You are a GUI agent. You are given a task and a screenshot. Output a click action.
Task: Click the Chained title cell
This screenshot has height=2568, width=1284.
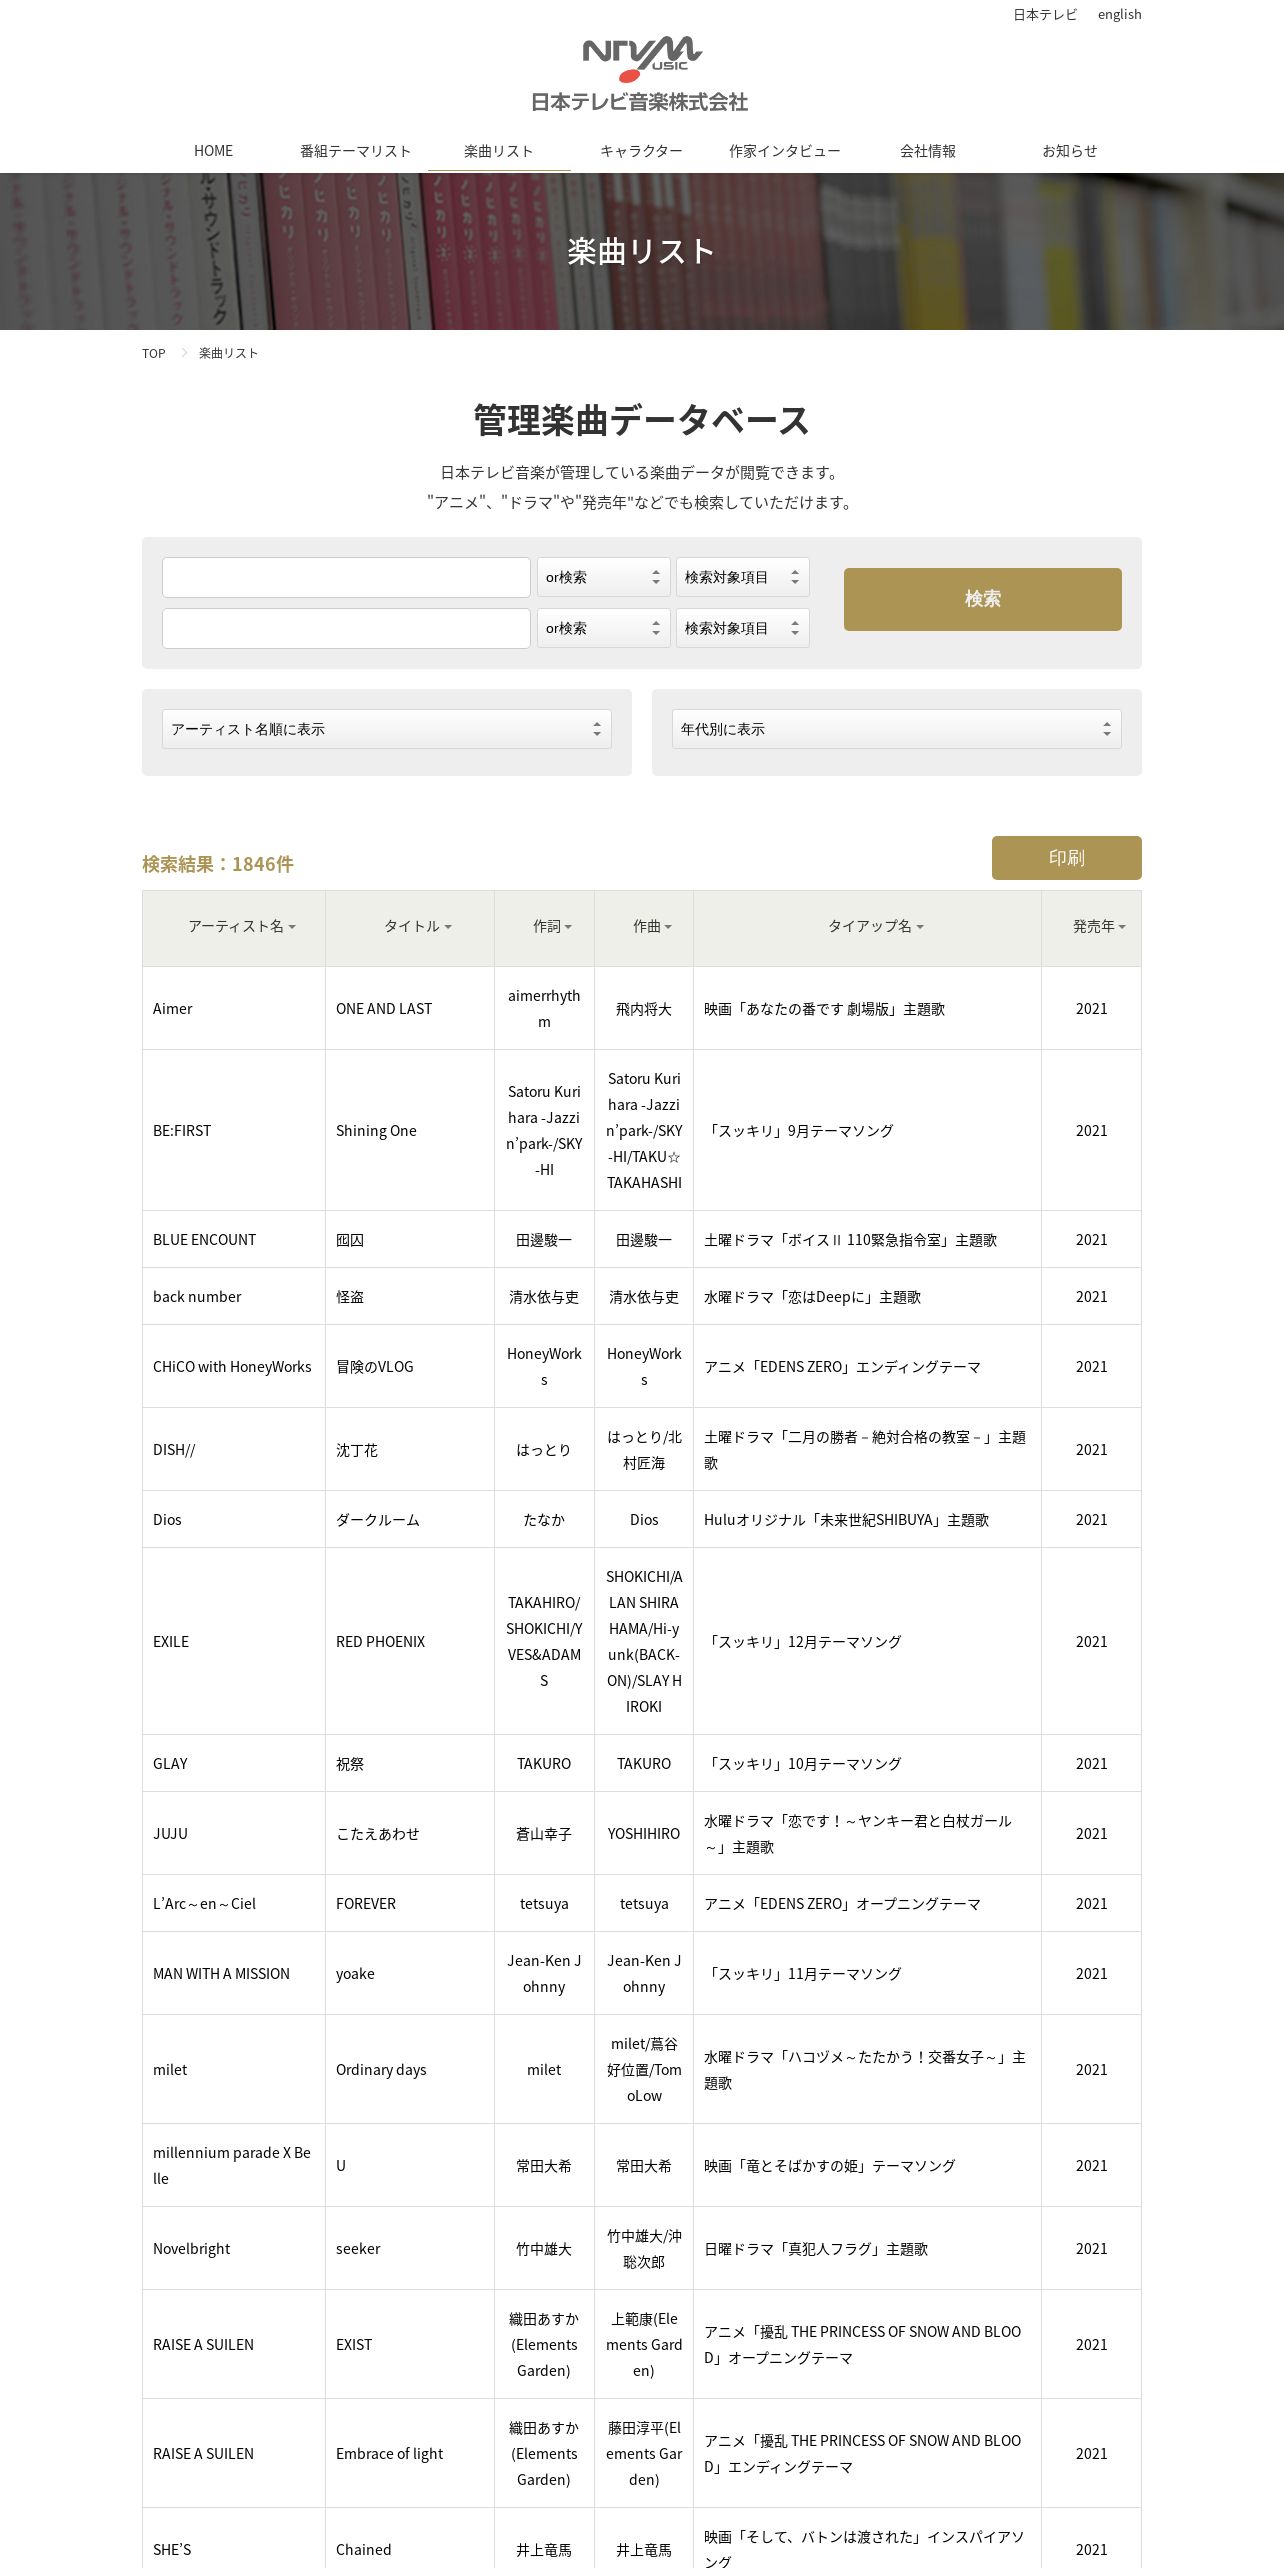pos(410,2540)
